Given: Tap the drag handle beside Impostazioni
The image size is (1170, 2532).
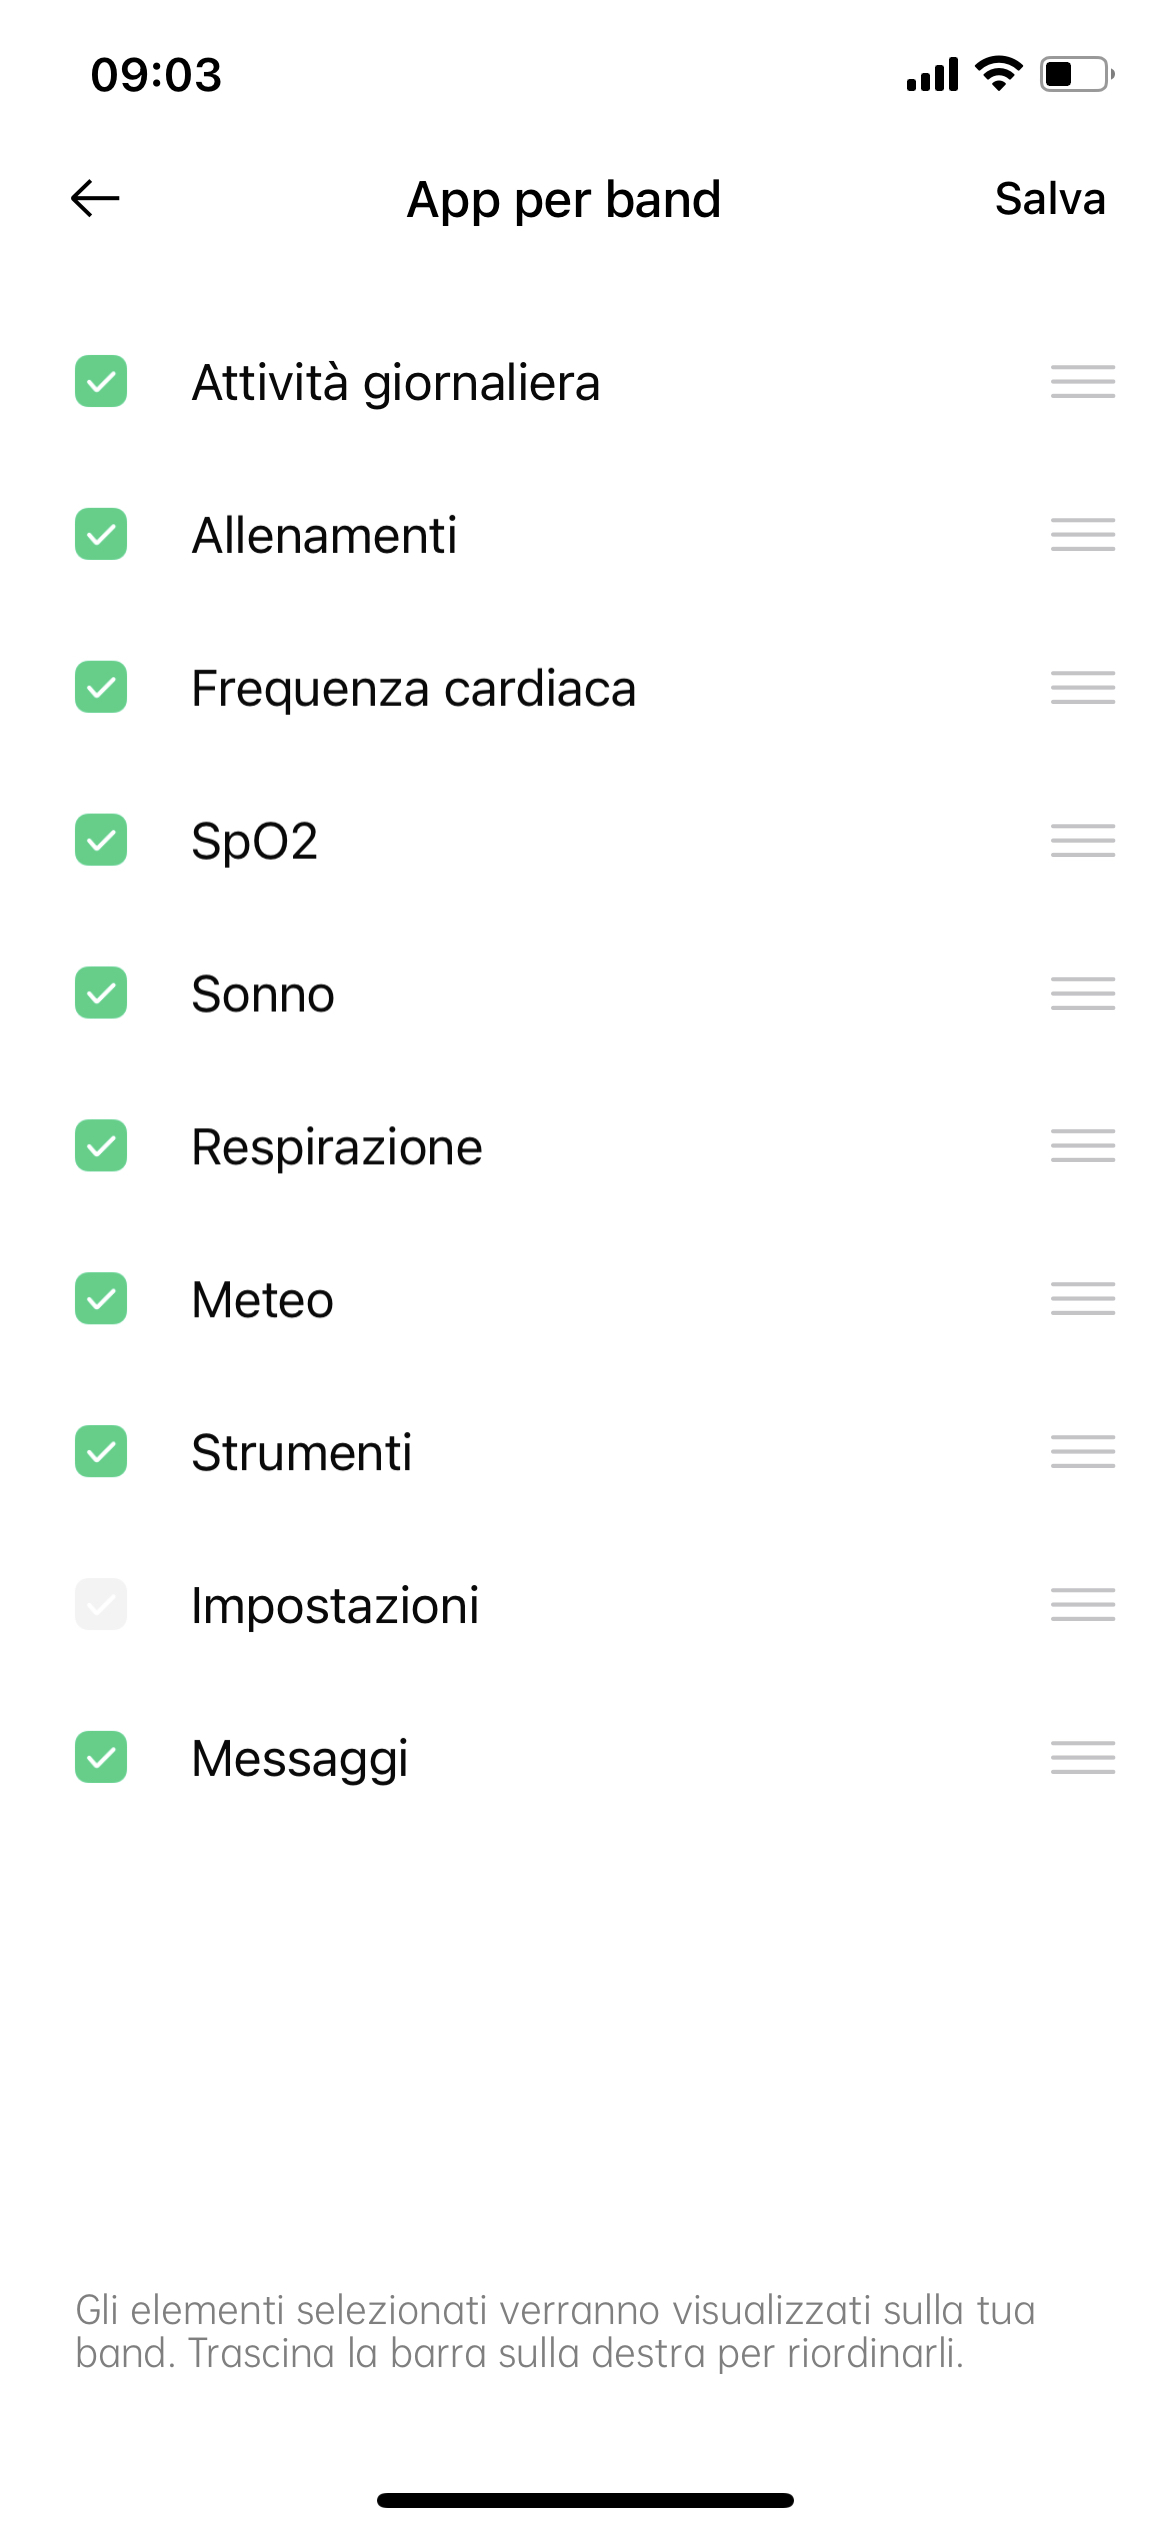Looking at the screenshot, I should [x=1082, y=1605].
